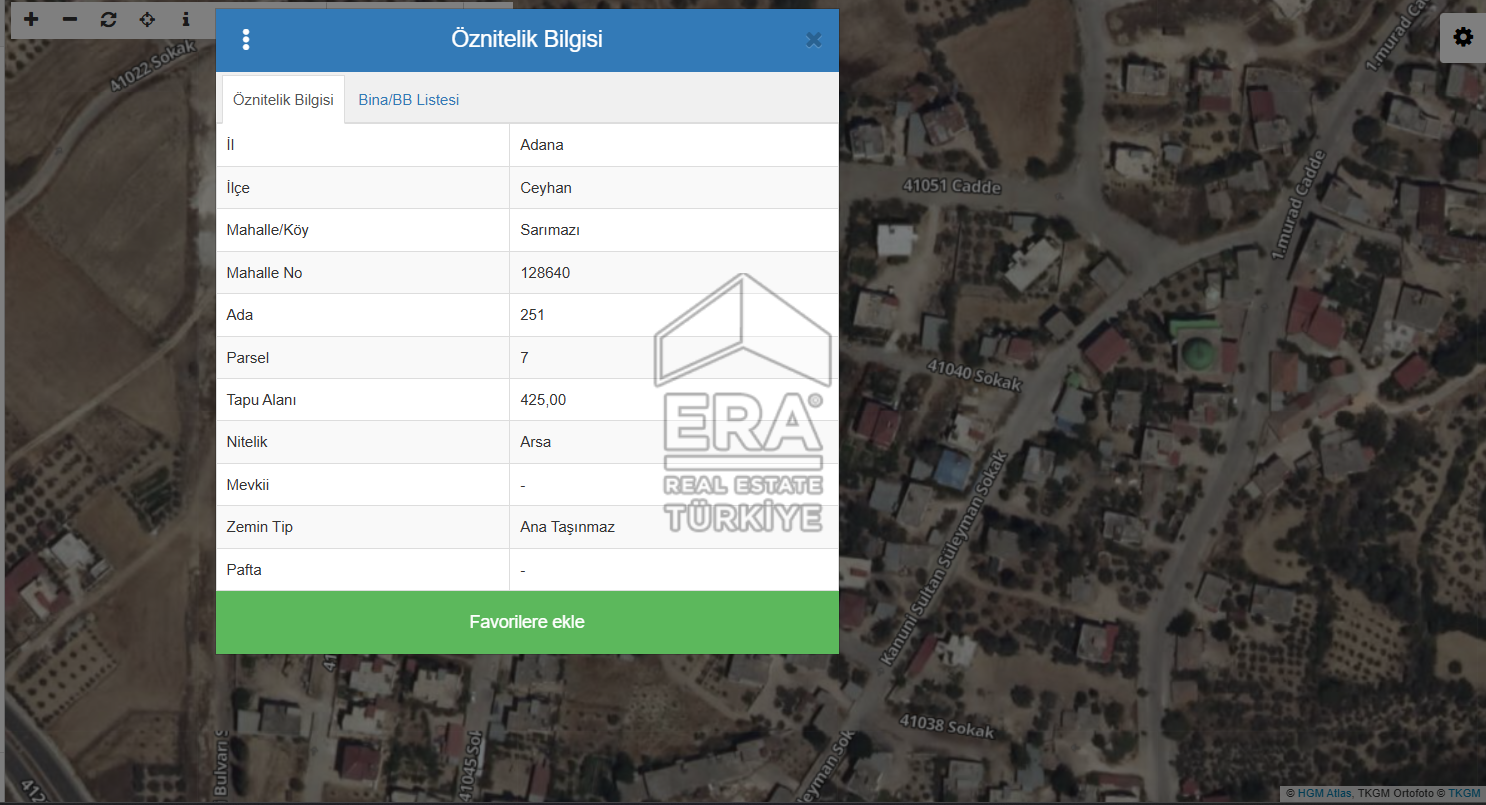Activate the crosshair locate tool
The width and height of the screenshot is (1486, 805).
tap(147, 19)
